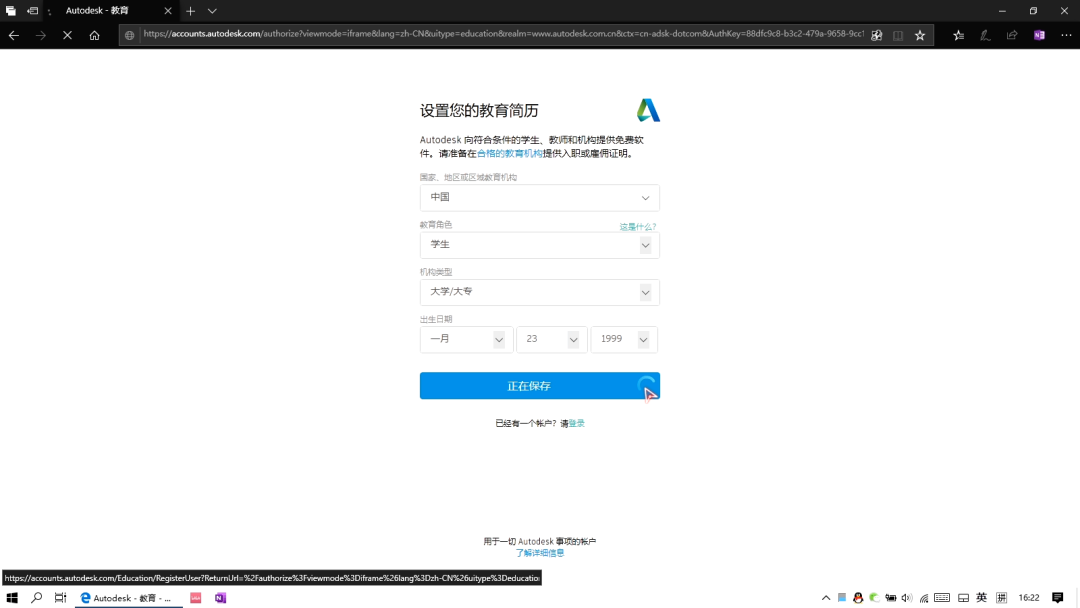
Task: Open the touch keyboard
Action: 942,598
